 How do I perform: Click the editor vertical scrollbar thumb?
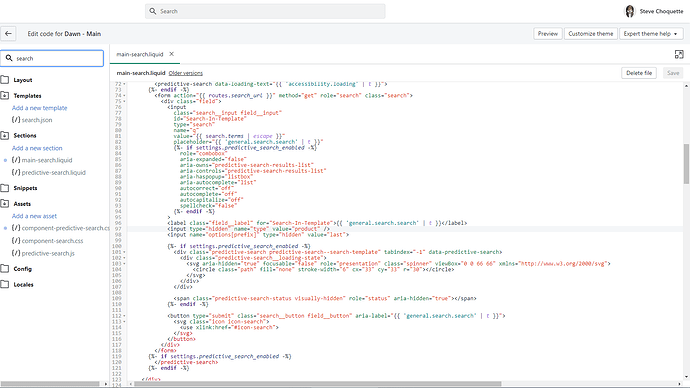click(x=686, y=164)
